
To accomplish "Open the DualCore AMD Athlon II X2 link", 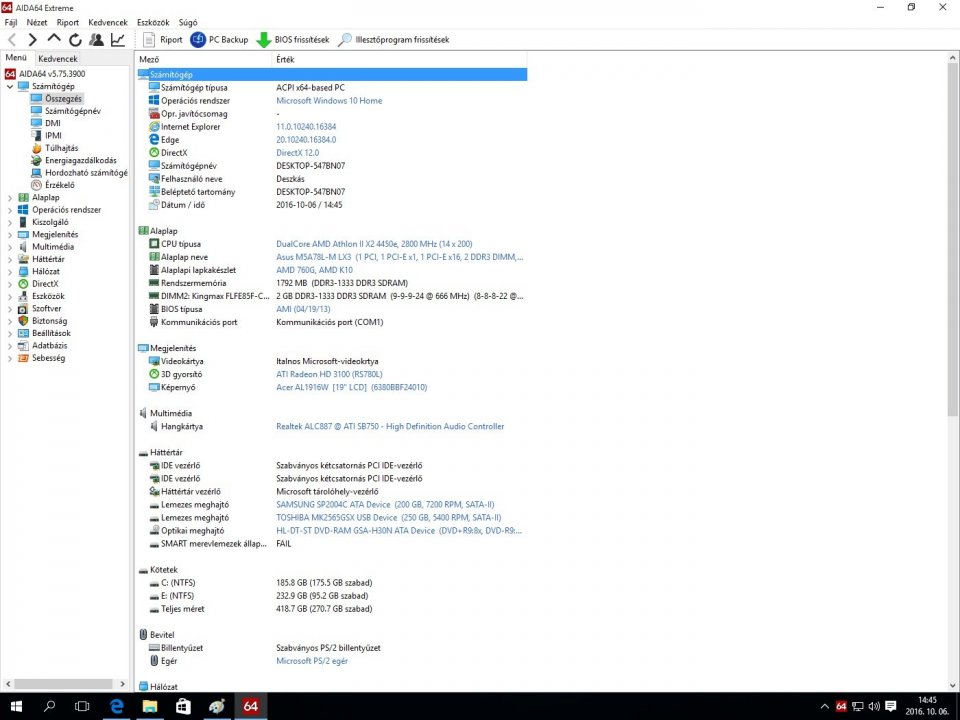I will 374,244.
